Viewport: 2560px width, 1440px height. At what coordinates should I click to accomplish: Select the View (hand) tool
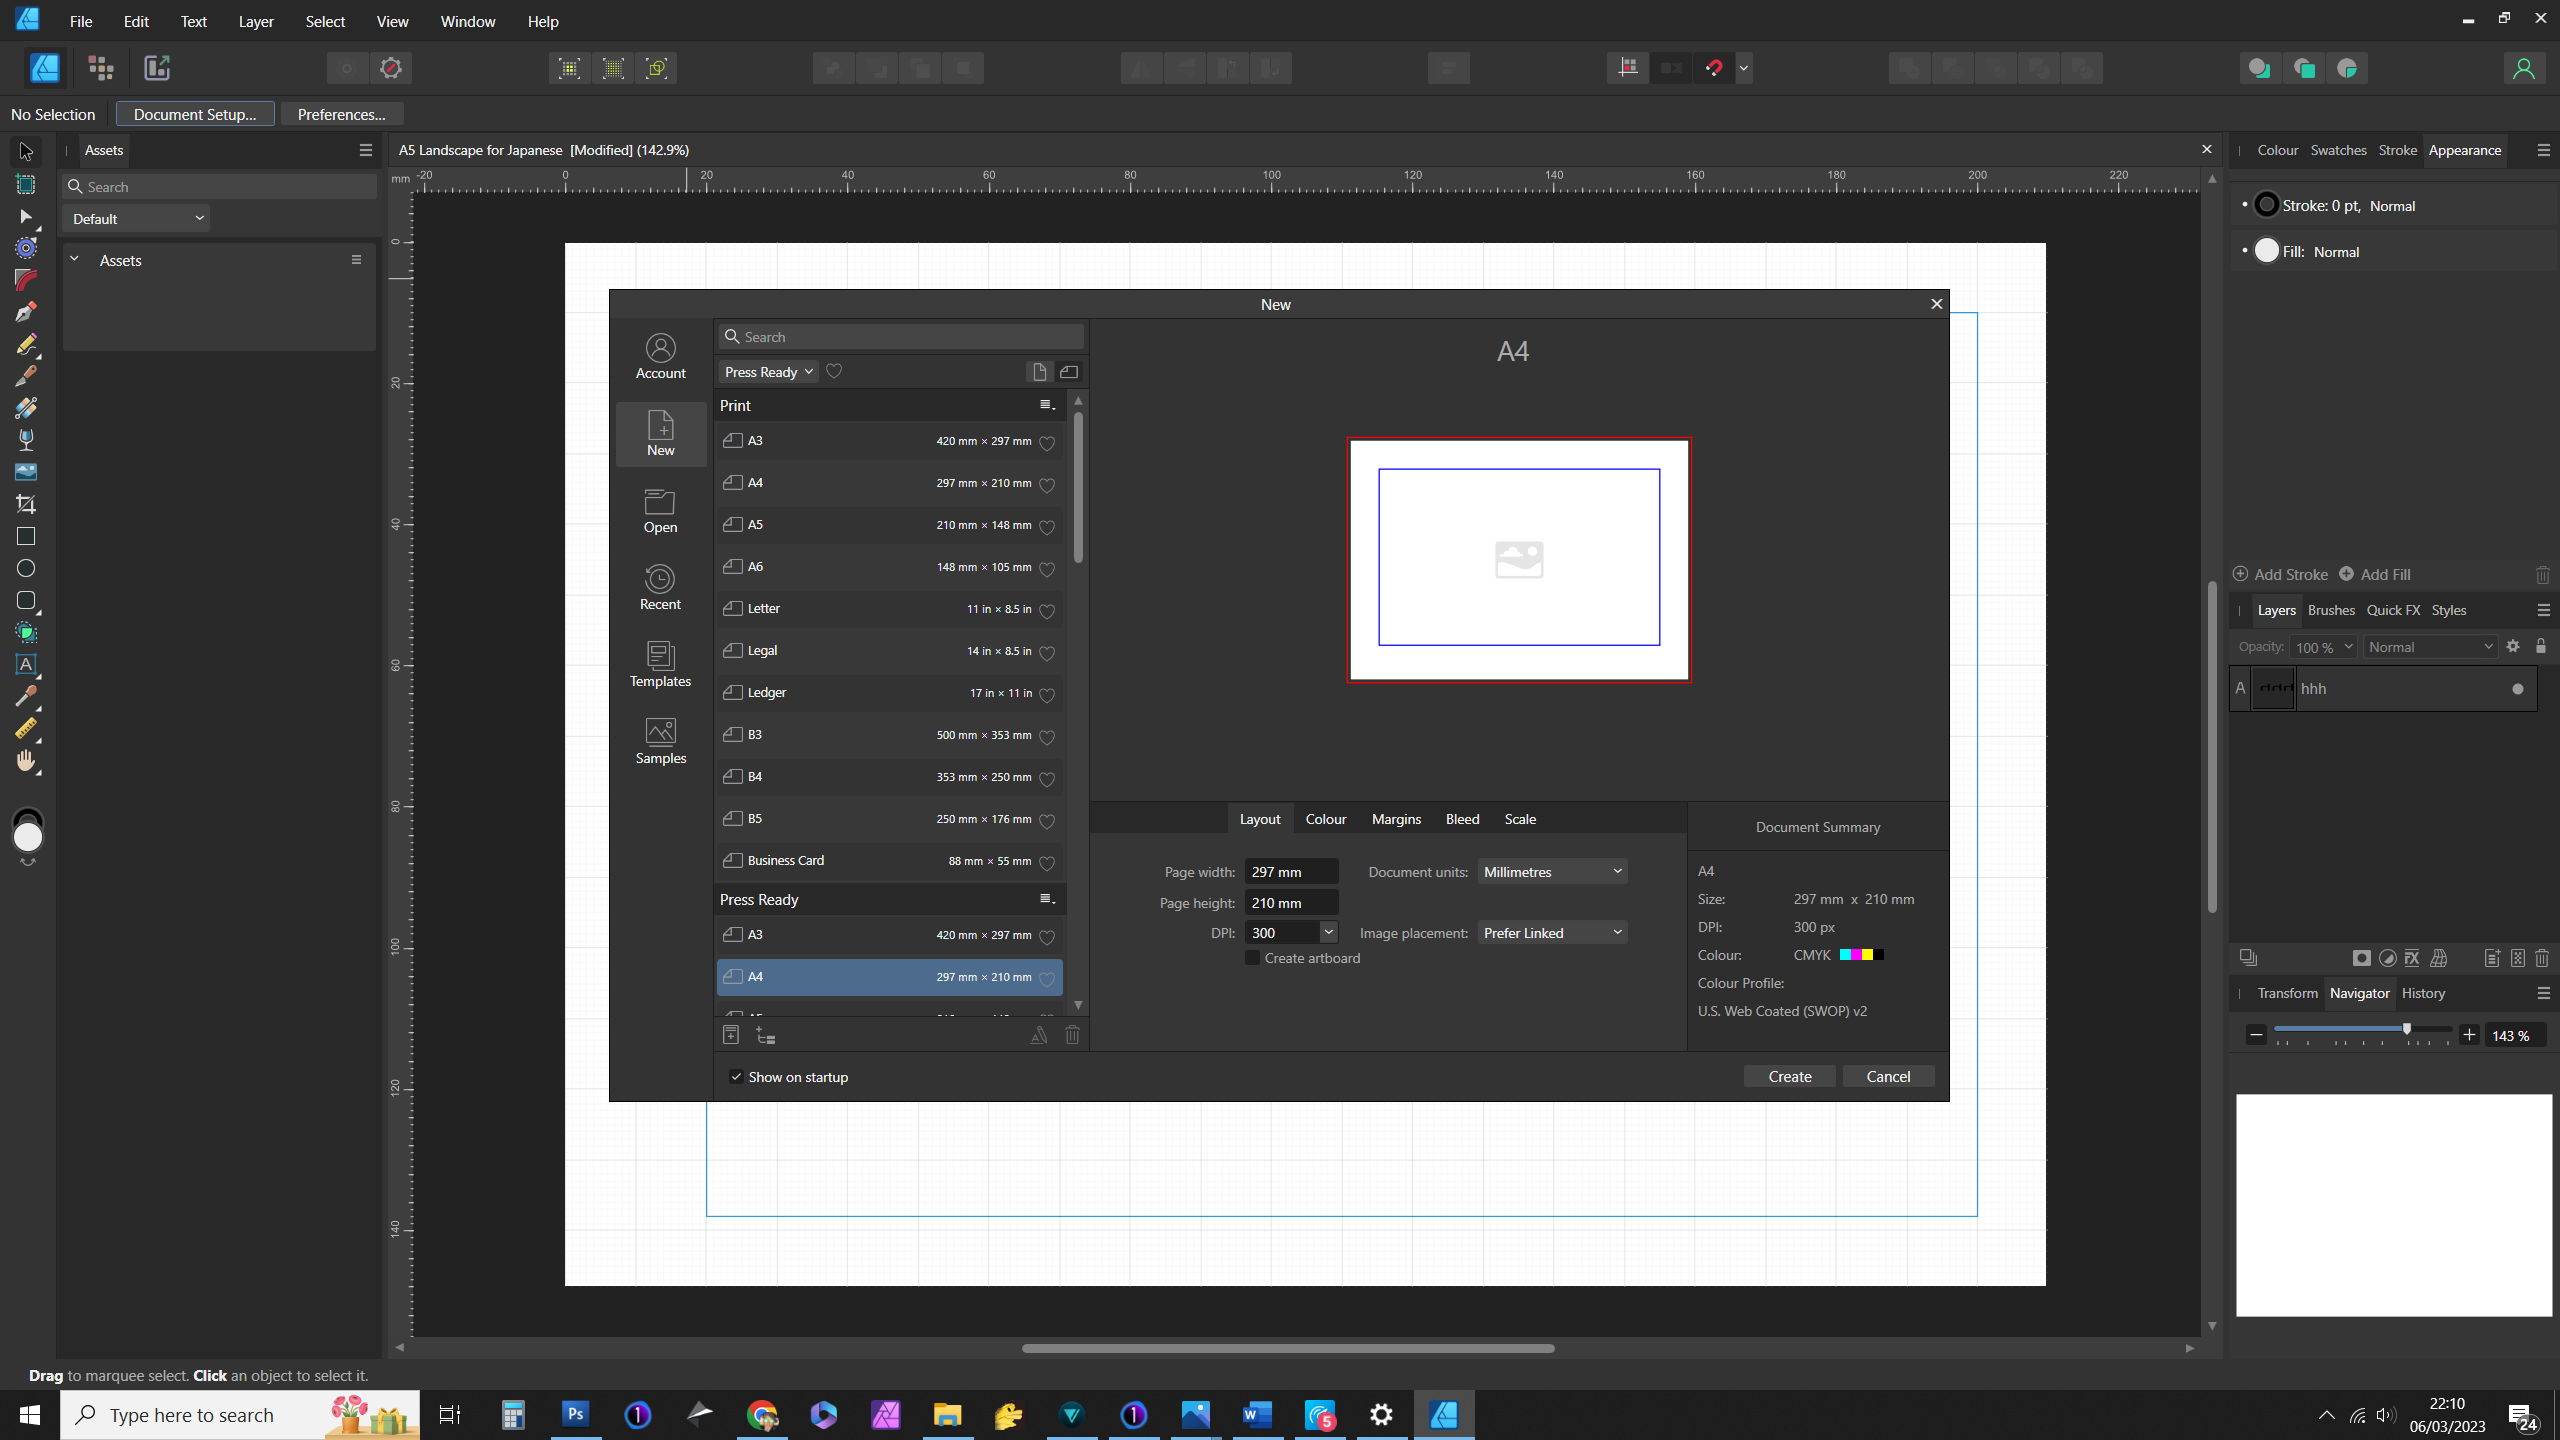[26, 761]
